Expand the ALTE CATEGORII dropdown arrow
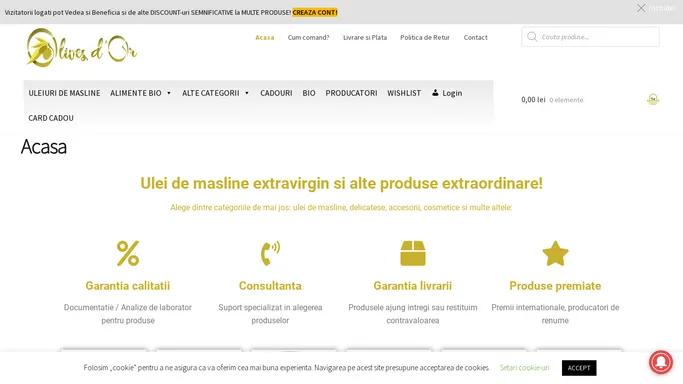Image resolution: width=683 pixels, height=384 pixels. tap(247, 93)
